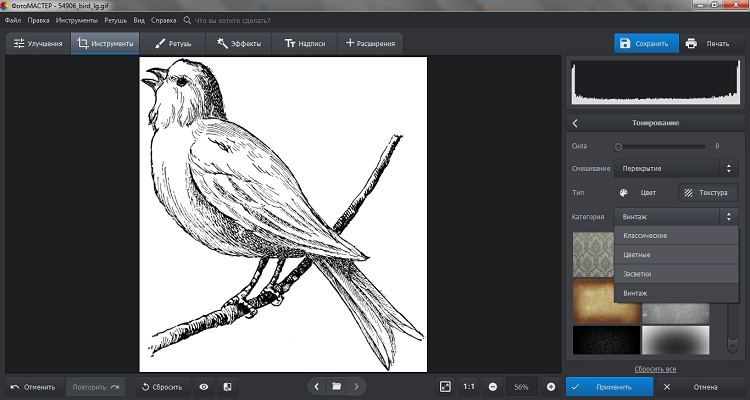Click the Сохранить button
Screen dimensions: 750x400
coord(645,44)
